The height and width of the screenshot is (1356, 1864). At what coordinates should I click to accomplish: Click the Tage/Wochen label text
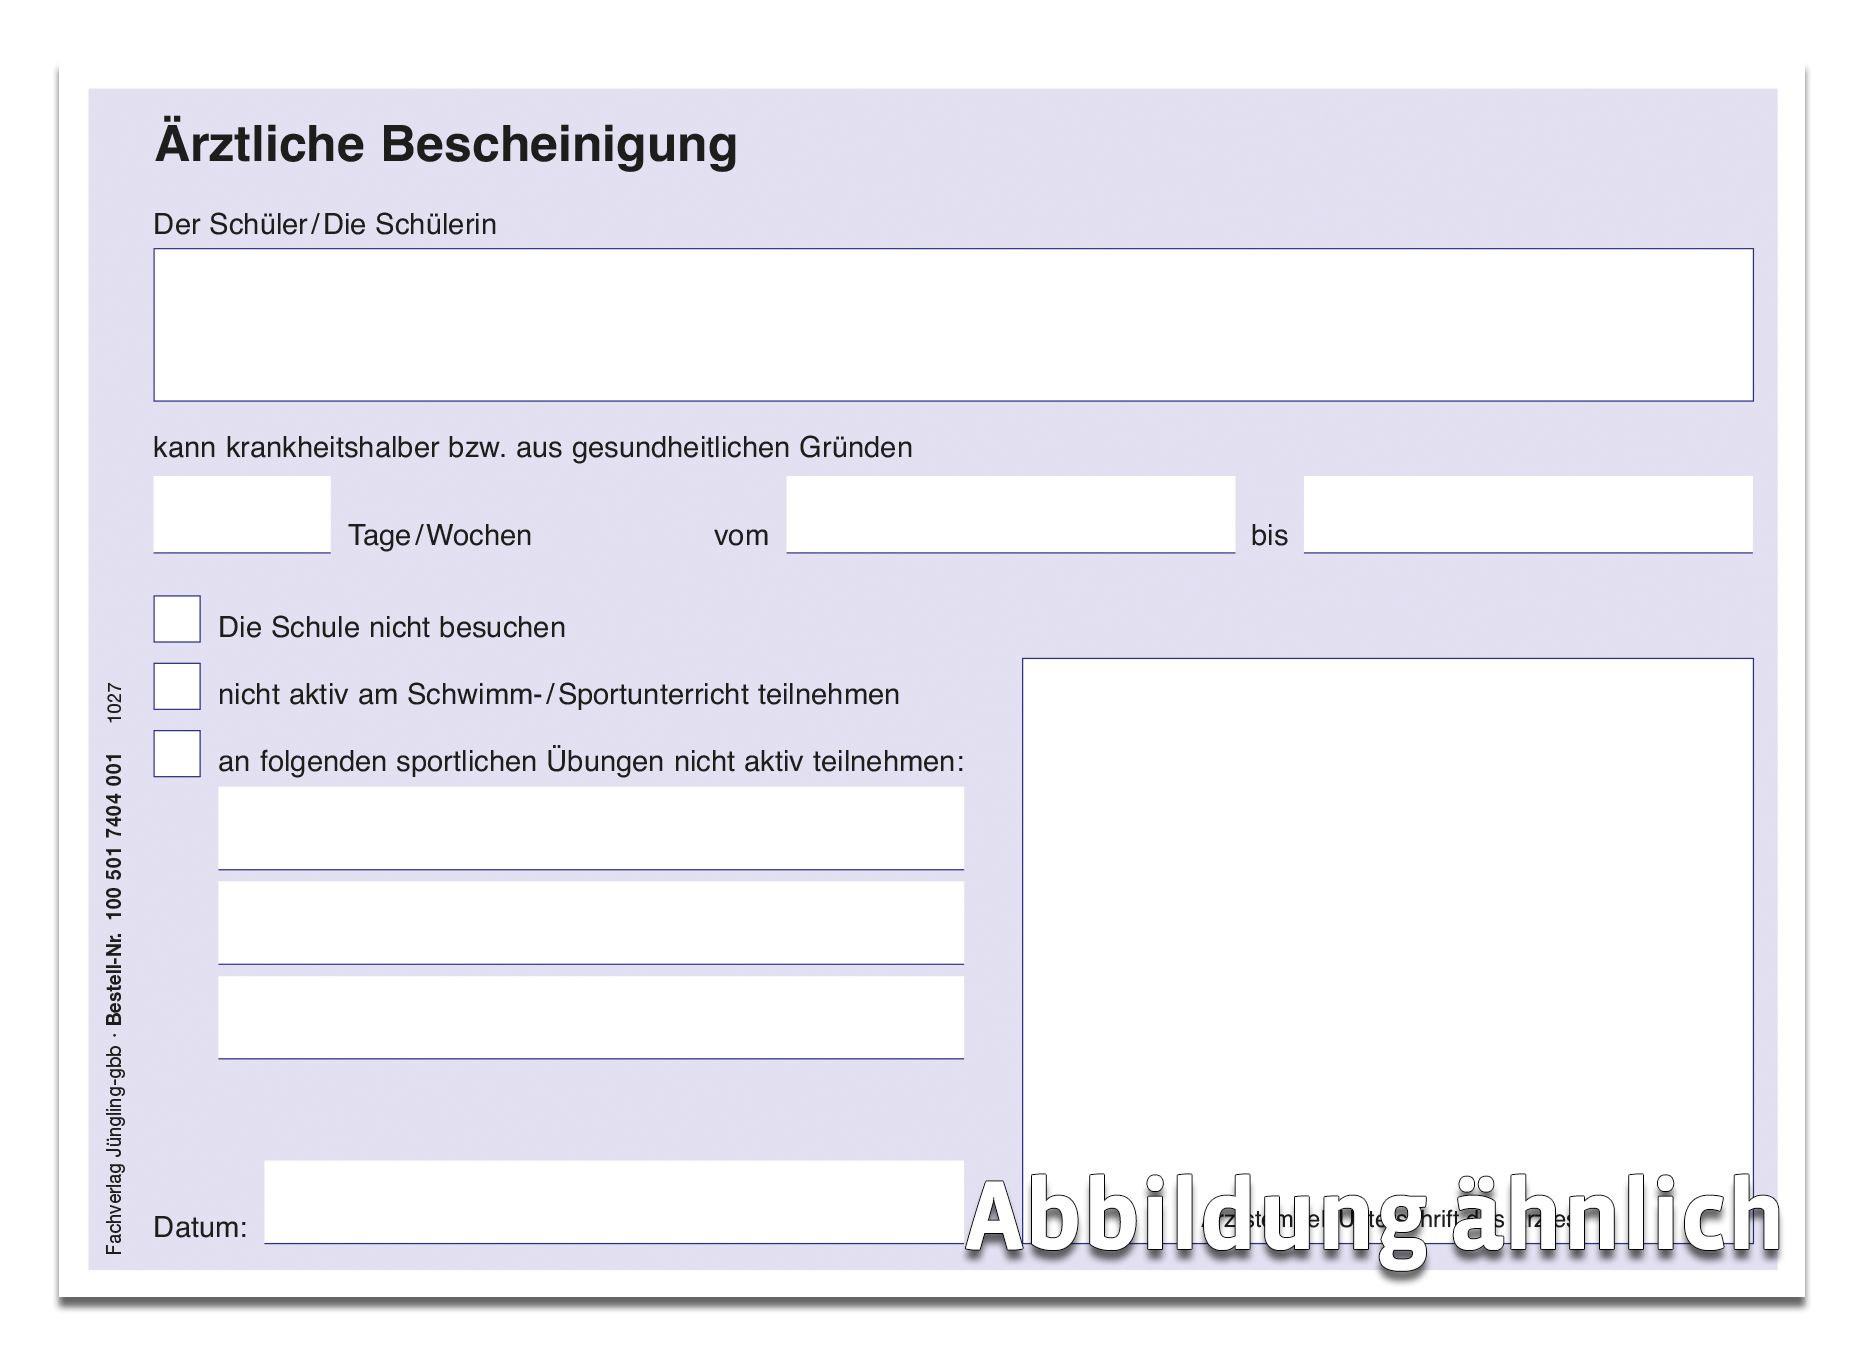[x=438, y=535]
